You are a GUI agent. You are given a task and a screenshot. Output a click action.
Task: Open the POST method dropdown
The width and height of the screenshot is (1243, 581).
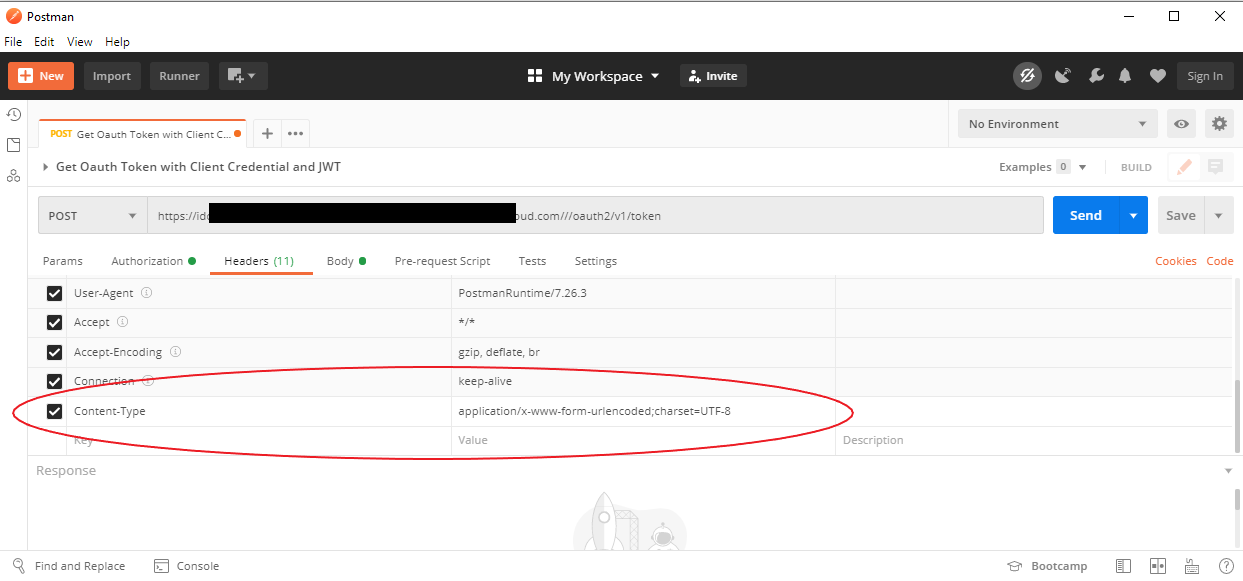[x=93, y=215]
